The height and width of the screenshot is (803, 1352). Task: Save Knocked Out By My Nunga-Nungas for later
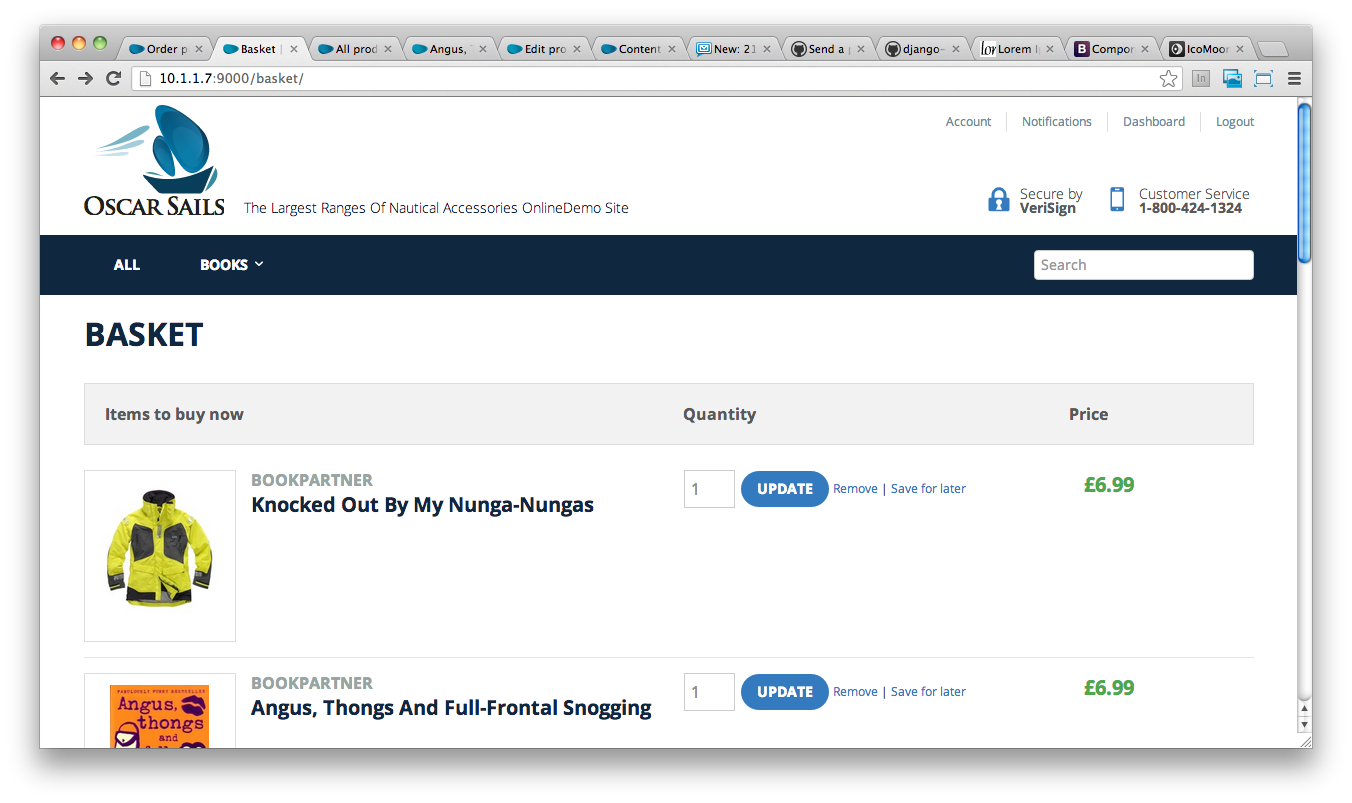928,489
